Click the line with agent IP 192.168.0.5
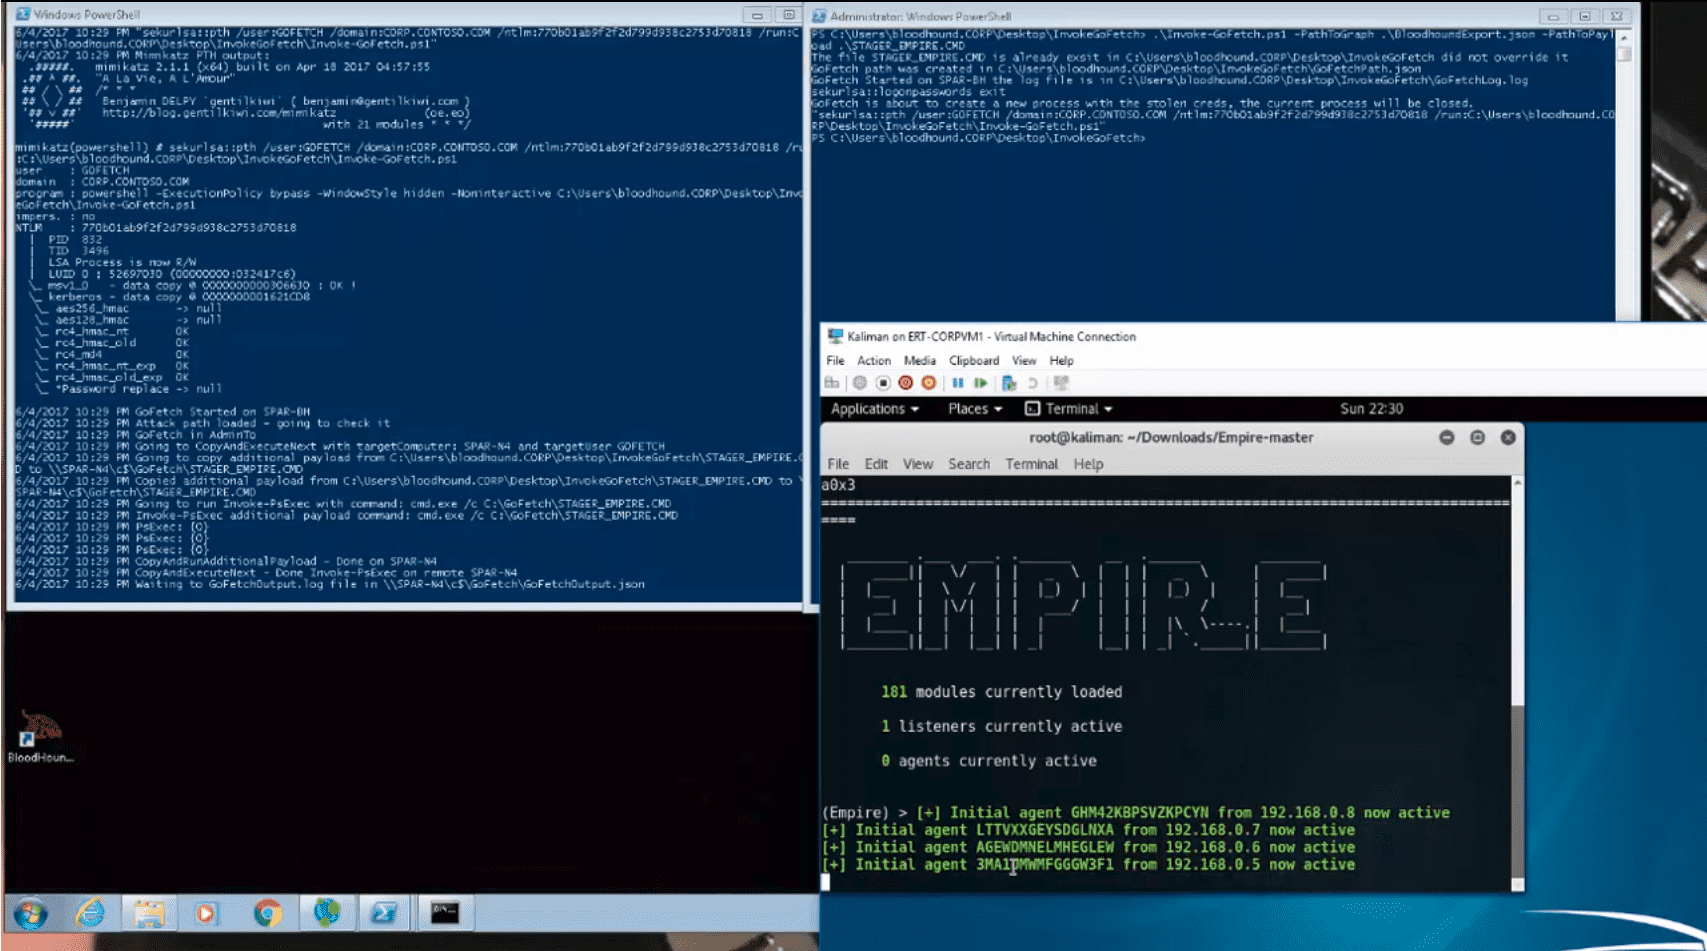1707x951 pixels. [1088, 865]
